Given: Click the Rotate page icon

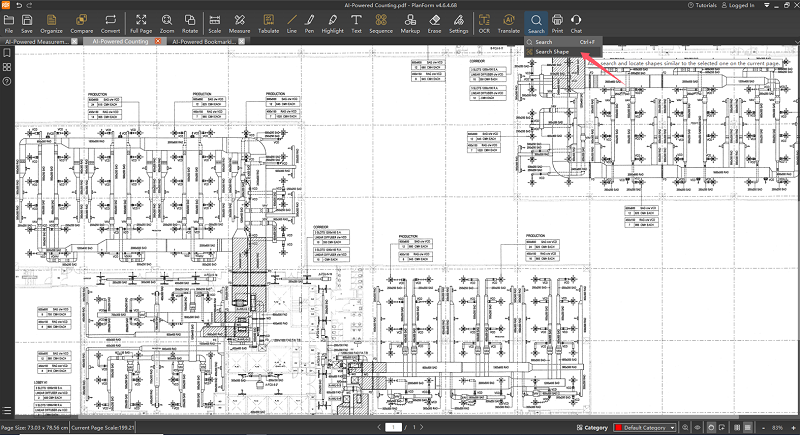Looking at the screenshot, I should [x=187, y=23].
